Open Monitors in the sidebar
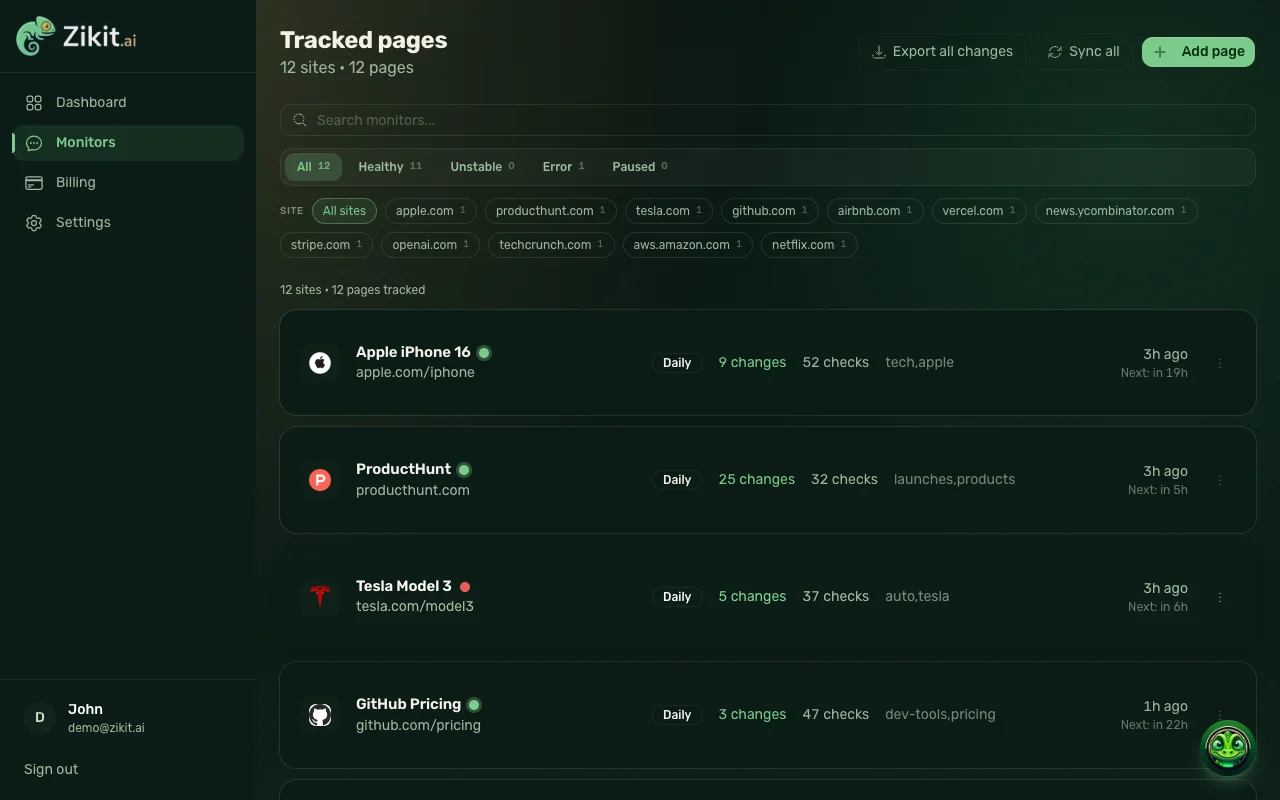 pos(128,143)
